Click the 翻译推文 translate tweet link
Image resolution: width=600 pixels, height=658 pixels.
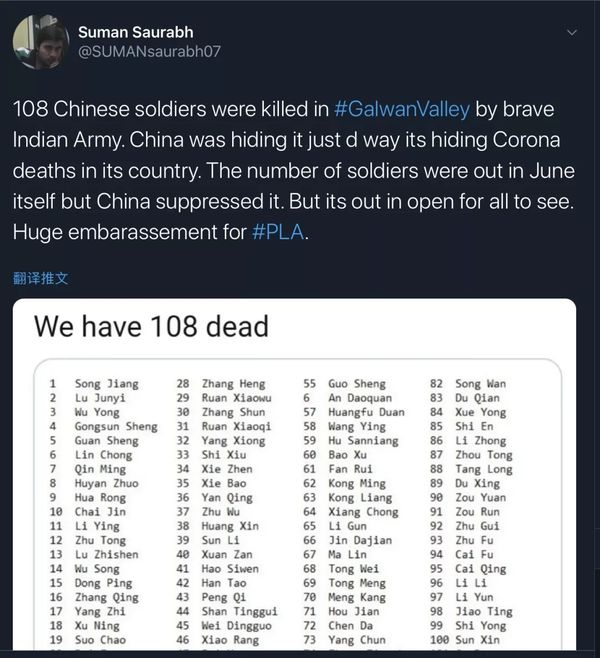coord(41,277)
